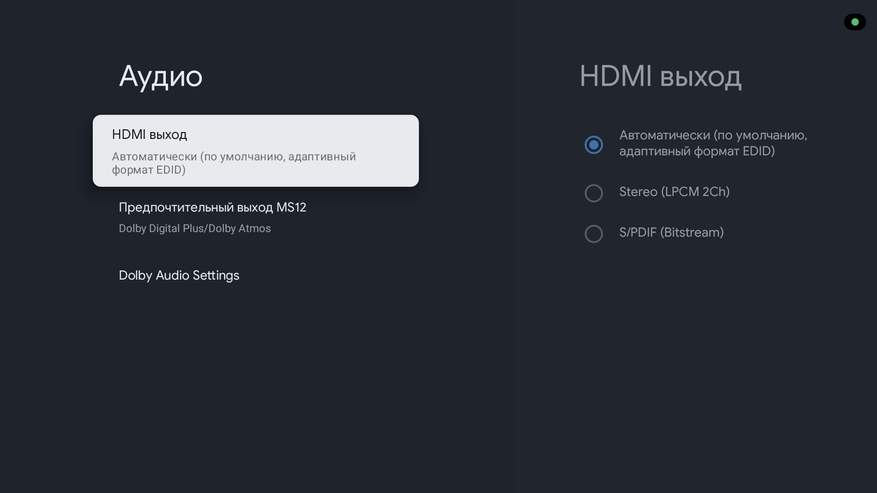Click the word Dolby in Dolby Audio Settings
Image resolution: width=877 pixels, height=493 pixels.
pyautogui.click(x=137, y=275)
